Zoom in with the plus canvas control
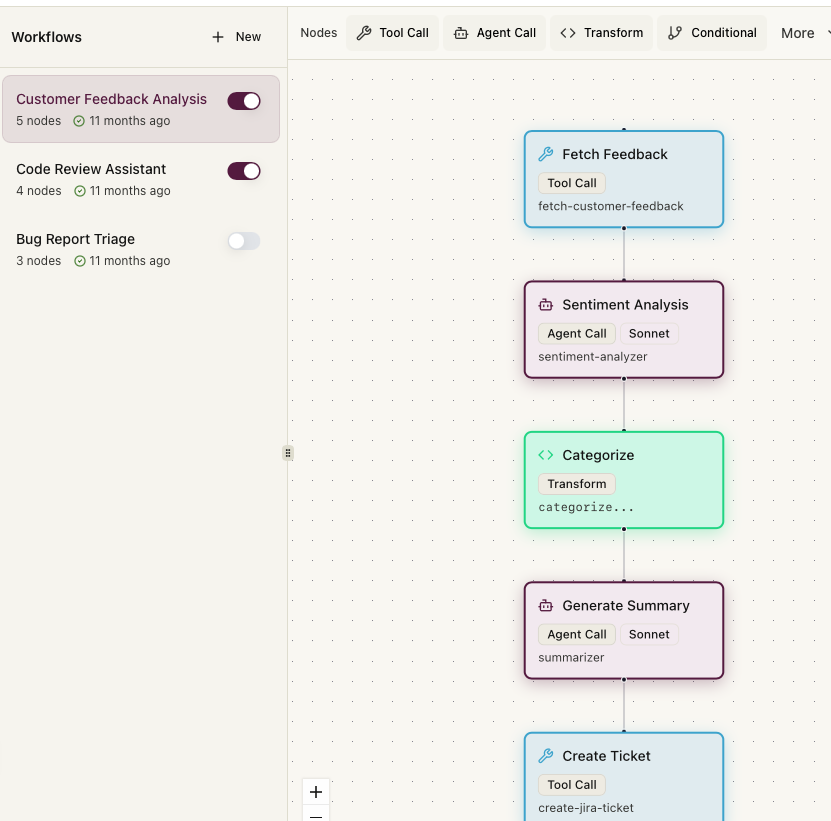This screenshot has width=831, height=821. pyautogui.click(x=316, y=792)
